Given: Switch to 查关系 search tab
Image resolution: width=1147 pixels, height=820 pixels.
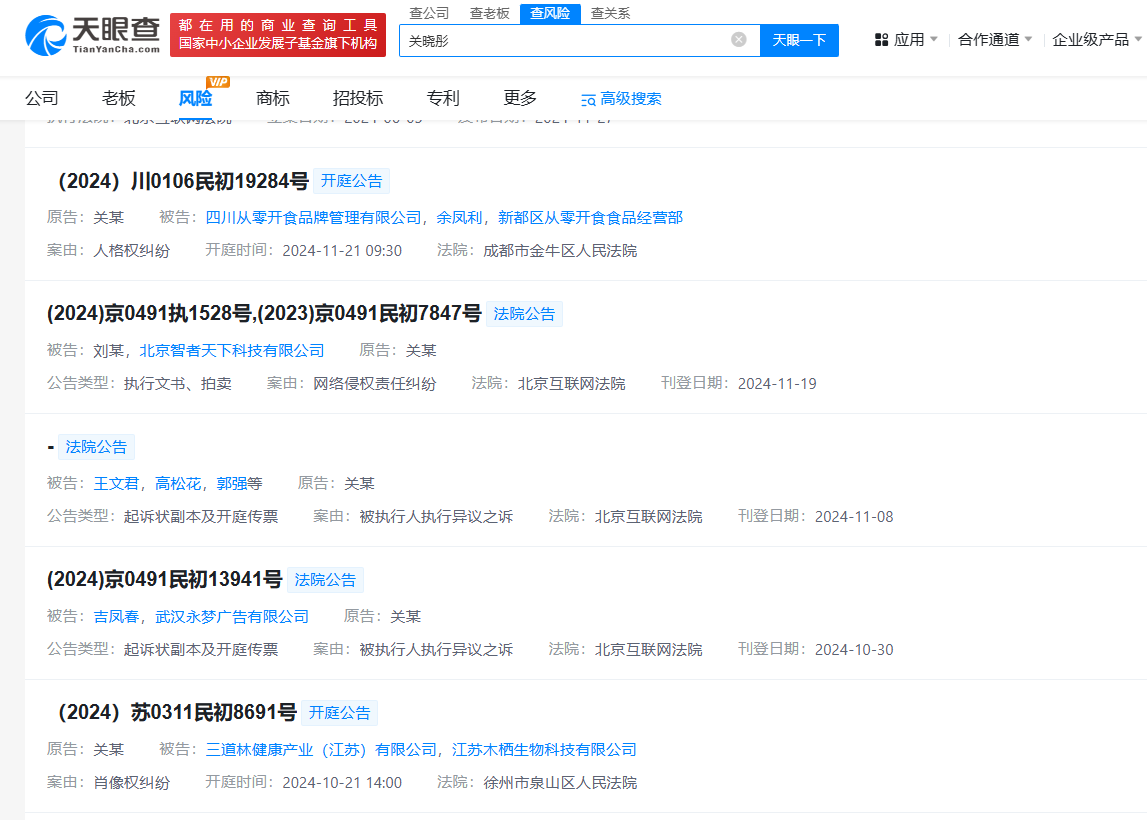Looking at the screenshot, I should [610, 13].
